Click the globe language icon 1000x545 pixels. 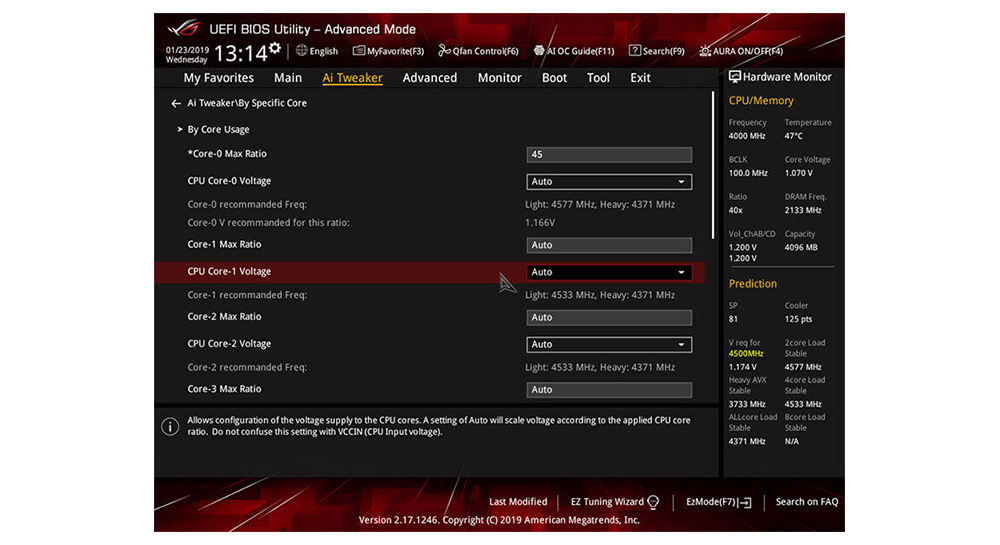[302, 50]
